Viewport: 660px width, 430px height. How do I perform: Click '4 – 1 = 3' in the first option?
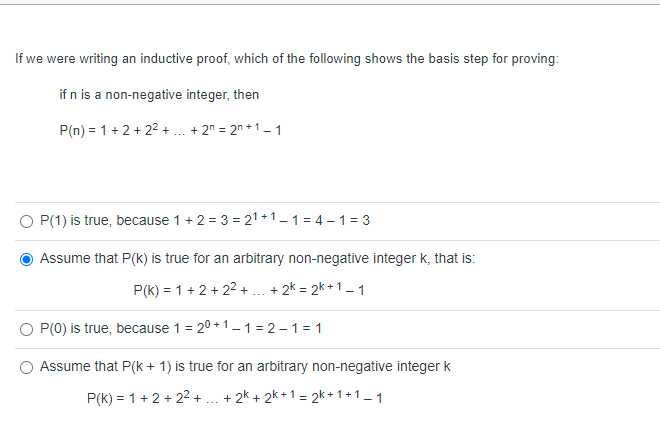343,220
